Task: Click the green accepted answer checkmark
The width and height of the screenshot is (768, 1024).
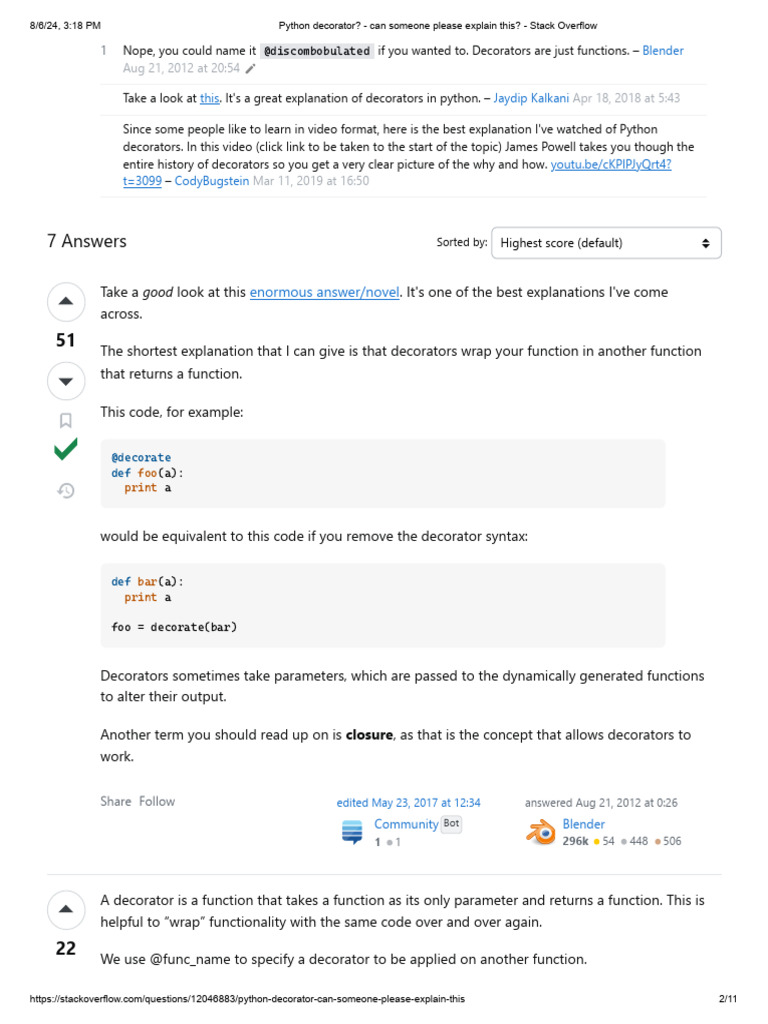Action: pyautogui.click(x=66, y=451)
